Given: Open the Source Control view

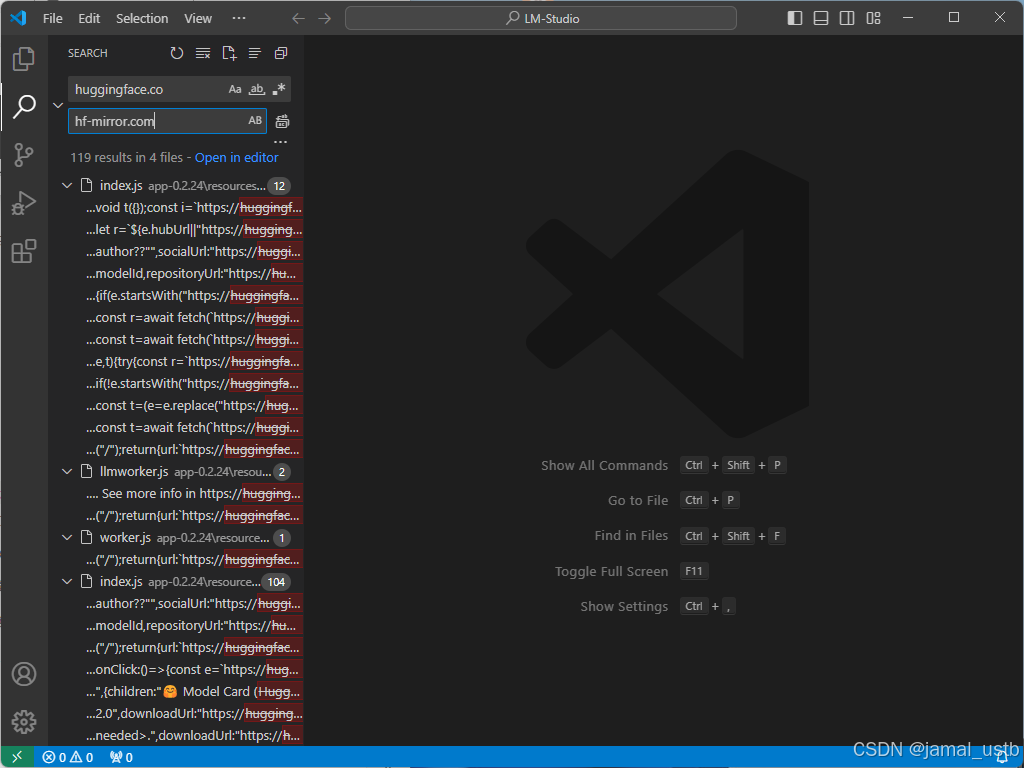Looking at the screenshot, I should (23, 155).
